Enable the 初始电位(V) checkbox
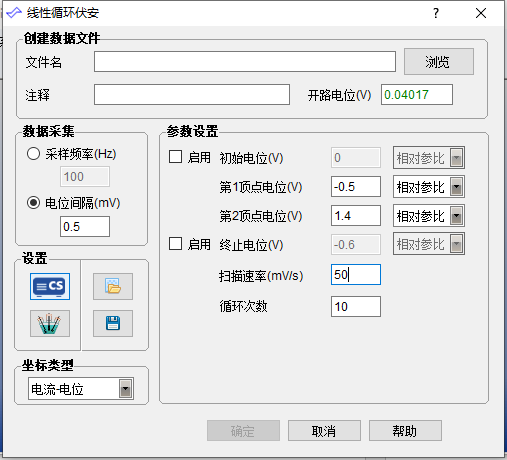 [x=175, y=157]
